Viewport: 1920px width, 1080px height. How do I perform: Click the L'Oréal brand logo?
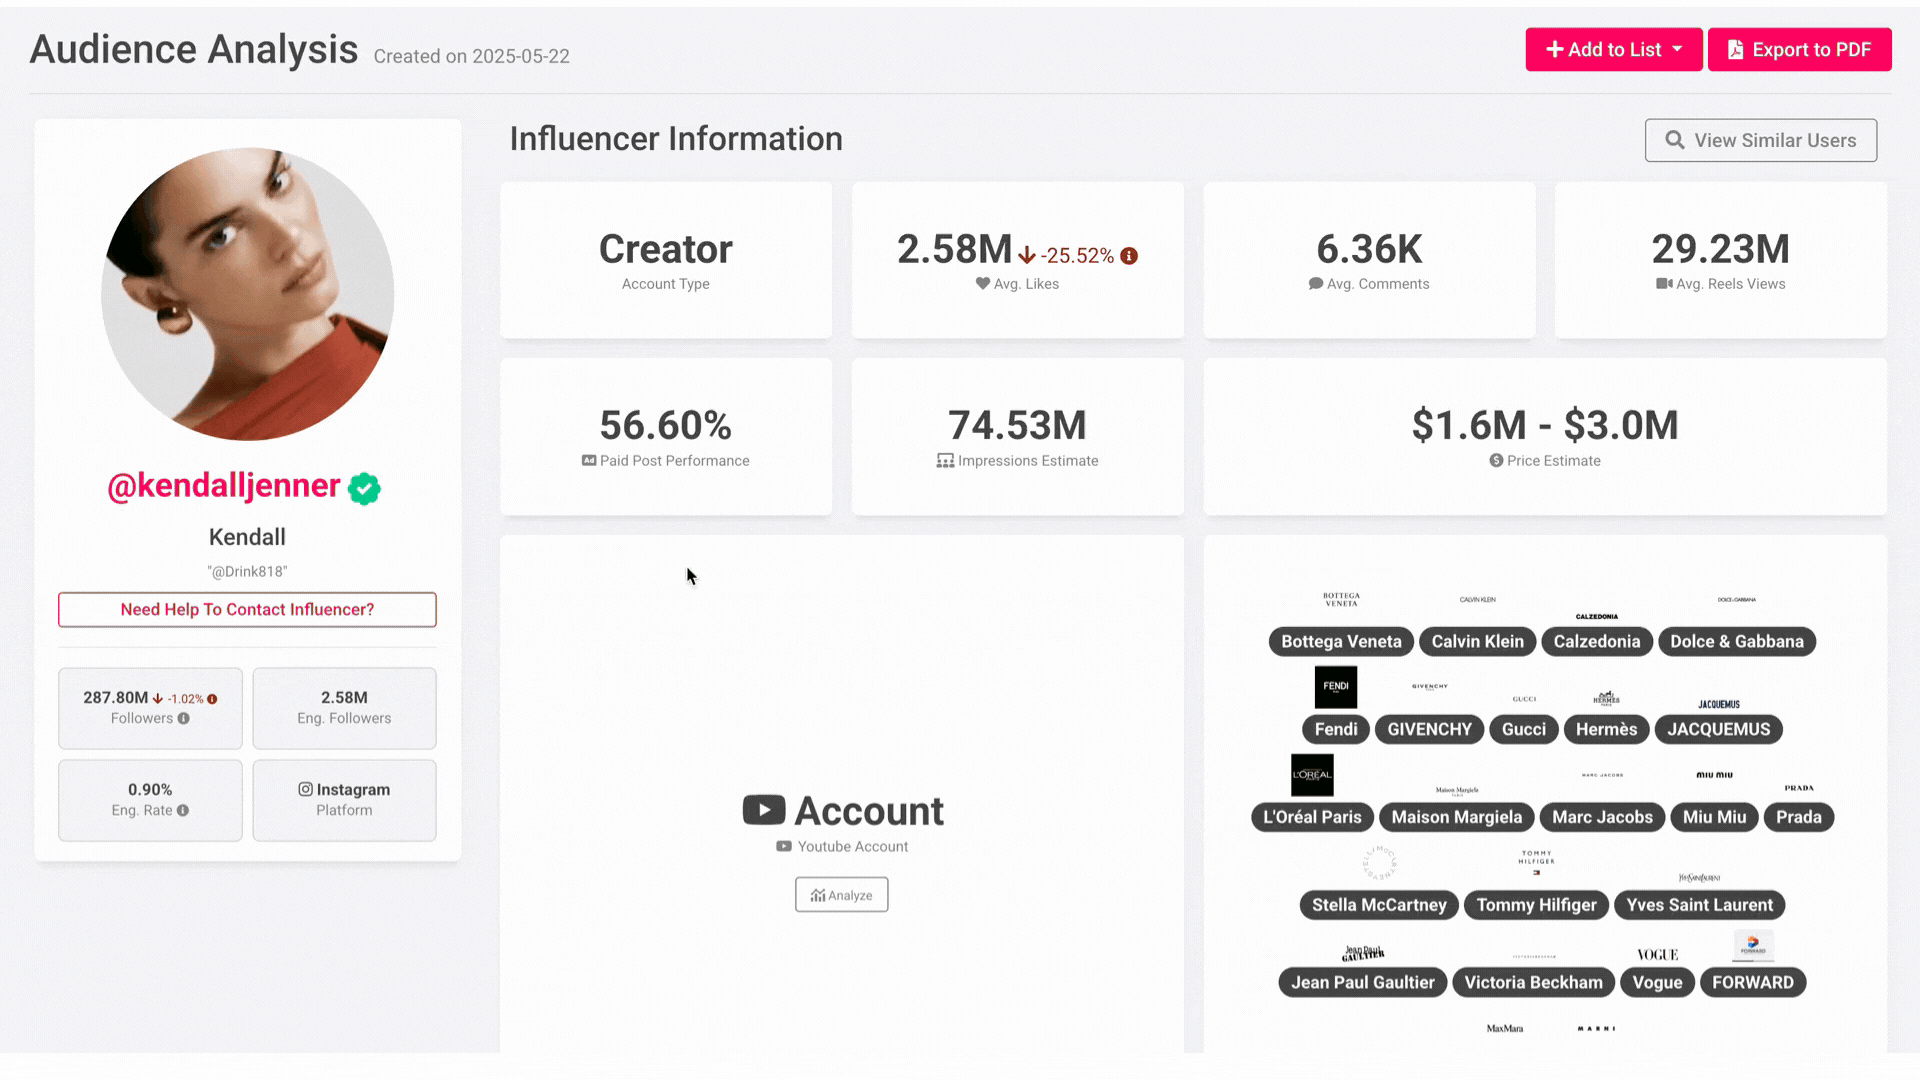(1312, 775)
